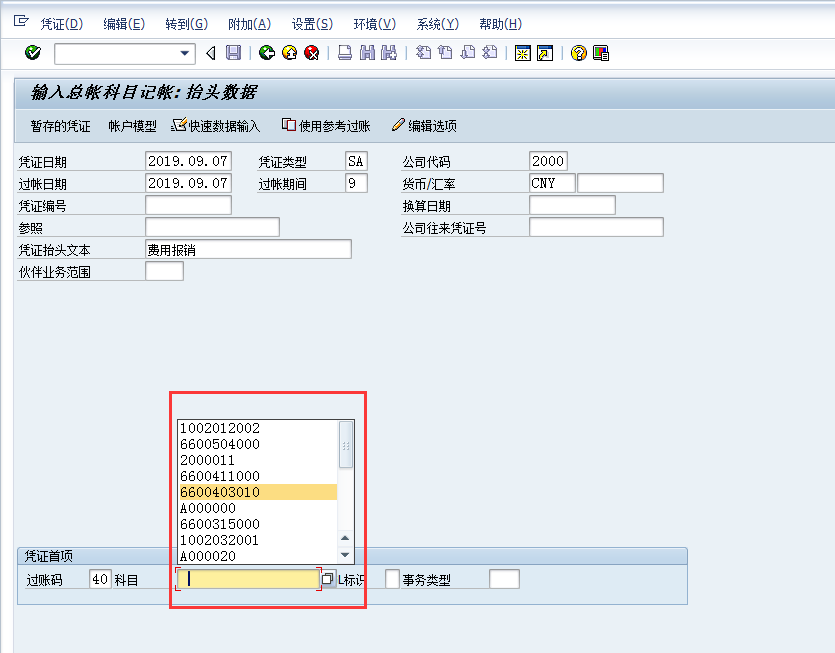This screenshot has height=653, width=835.
Task: Click the green Back arrow icon
Action: pos(267,53)
